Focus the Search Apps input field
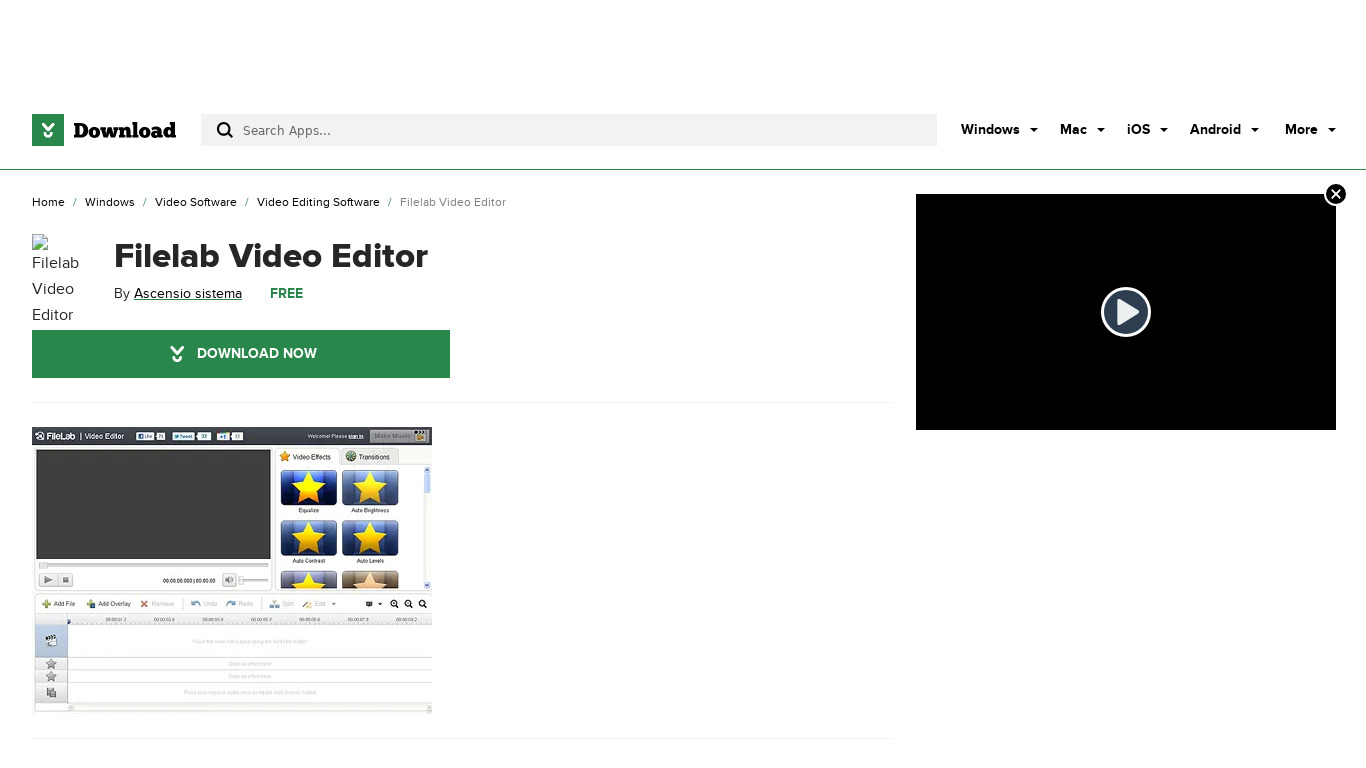This screenshot has width=1366, height=768. point(569,130)
